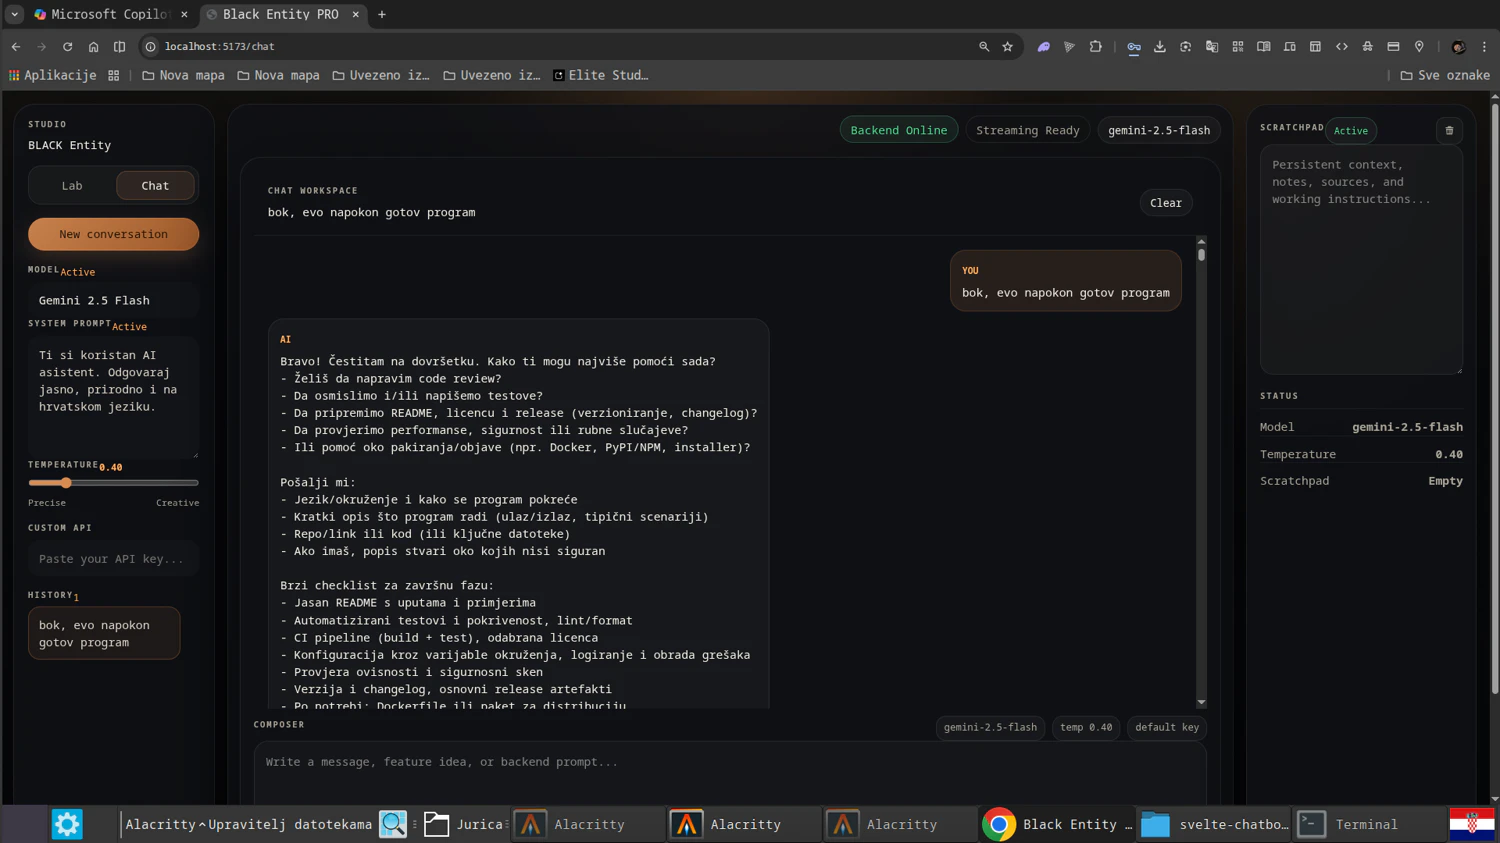Click in the system prompt text area
The image size is (1500, 843).
click(x=113, y=398)
